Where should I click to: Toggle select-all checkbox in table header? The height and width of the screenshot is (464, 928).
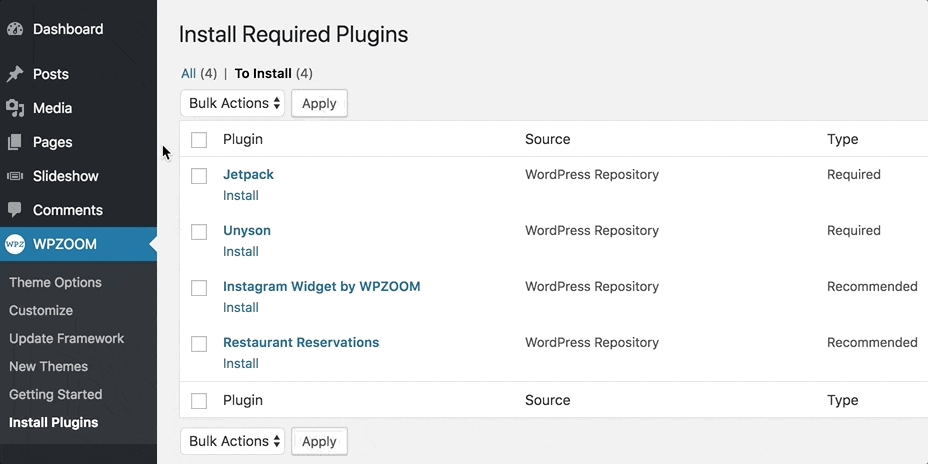(199, 140)
